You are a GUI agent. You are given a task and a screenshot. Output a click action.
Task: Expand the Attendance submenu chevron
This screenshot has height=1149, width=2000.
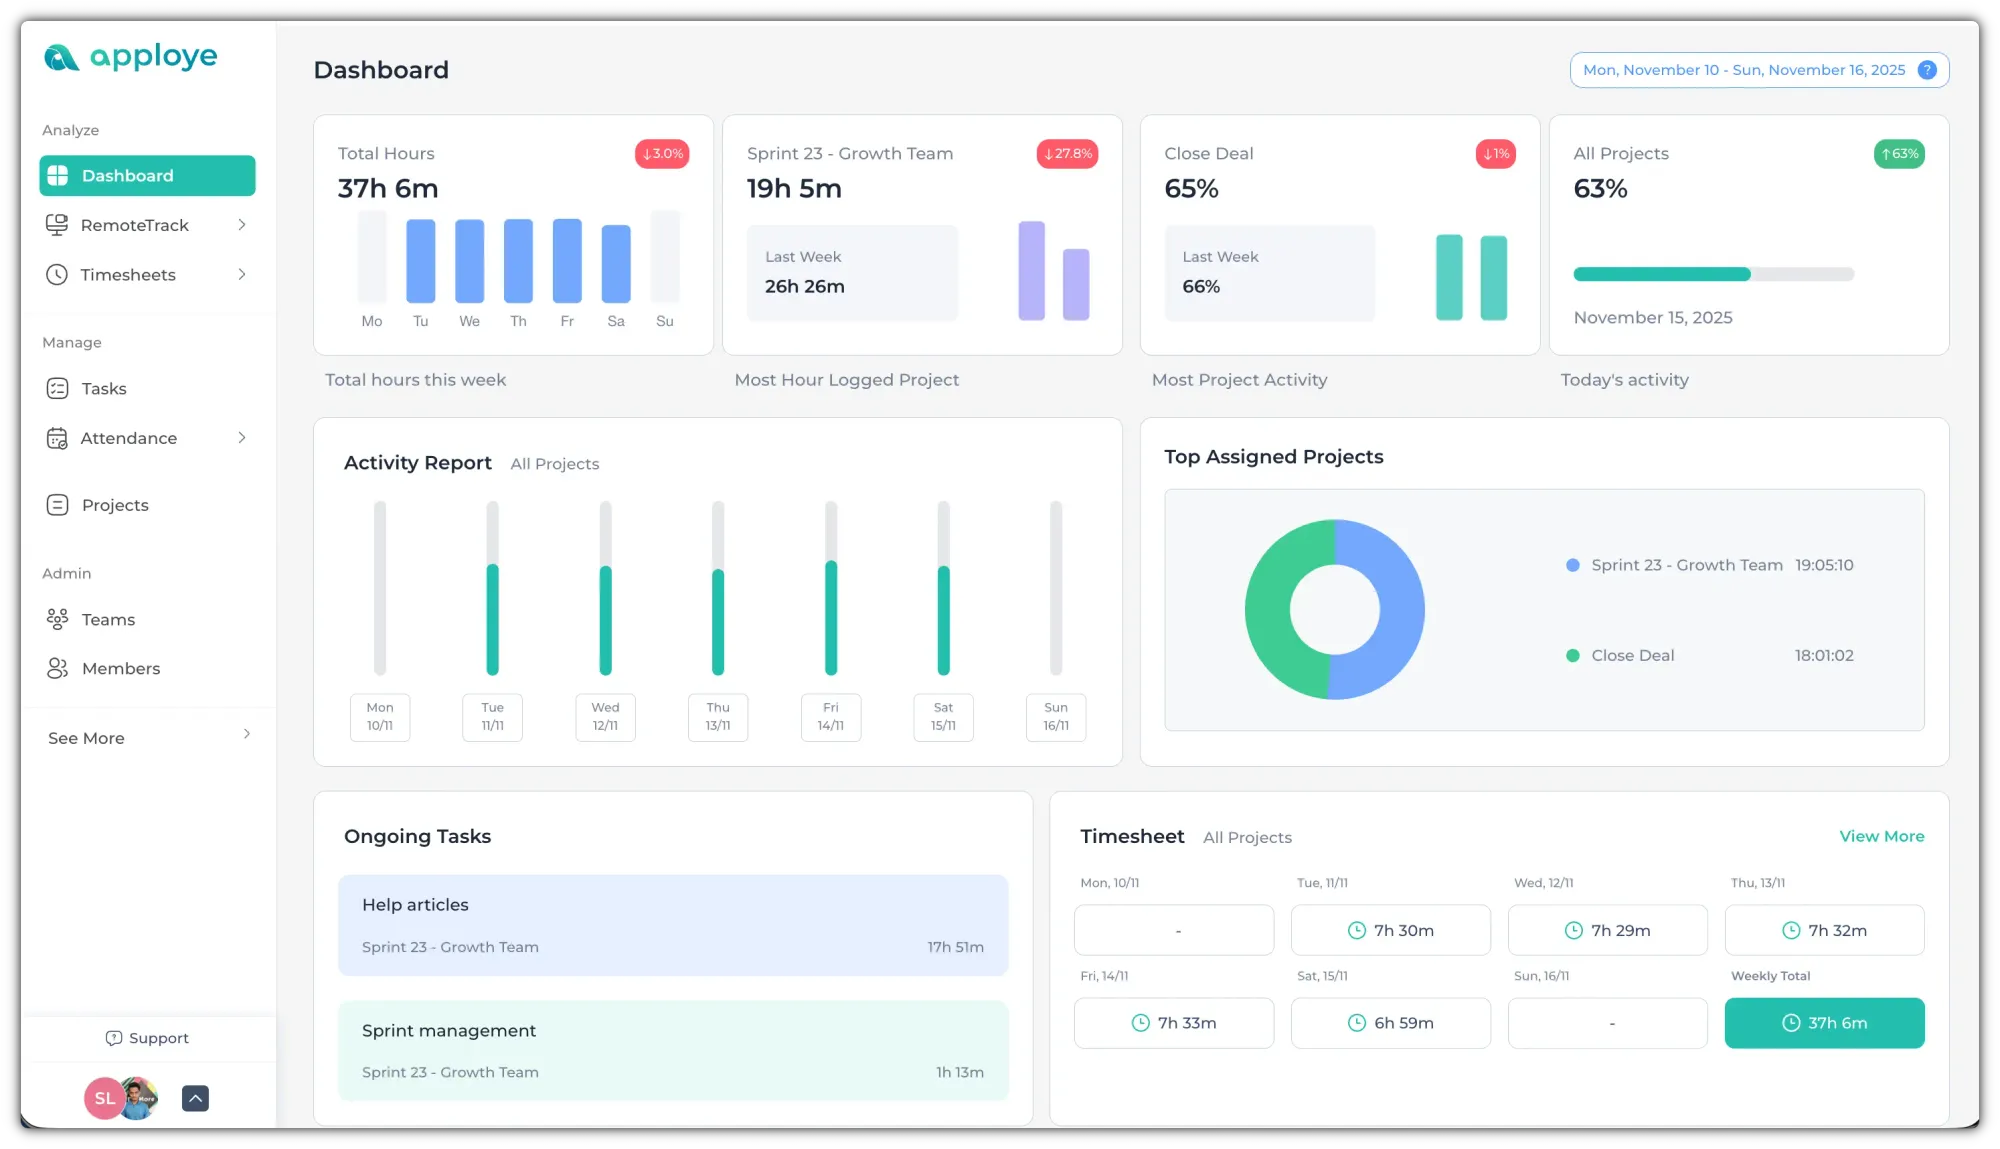coord(242,438)
